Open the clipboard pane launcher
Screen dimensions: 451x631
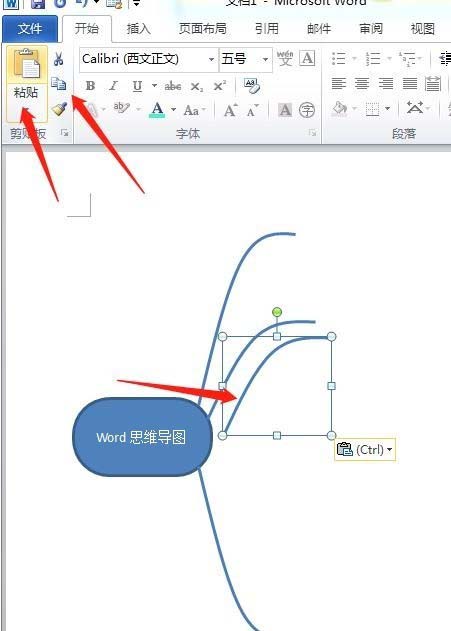click(64, 133)
